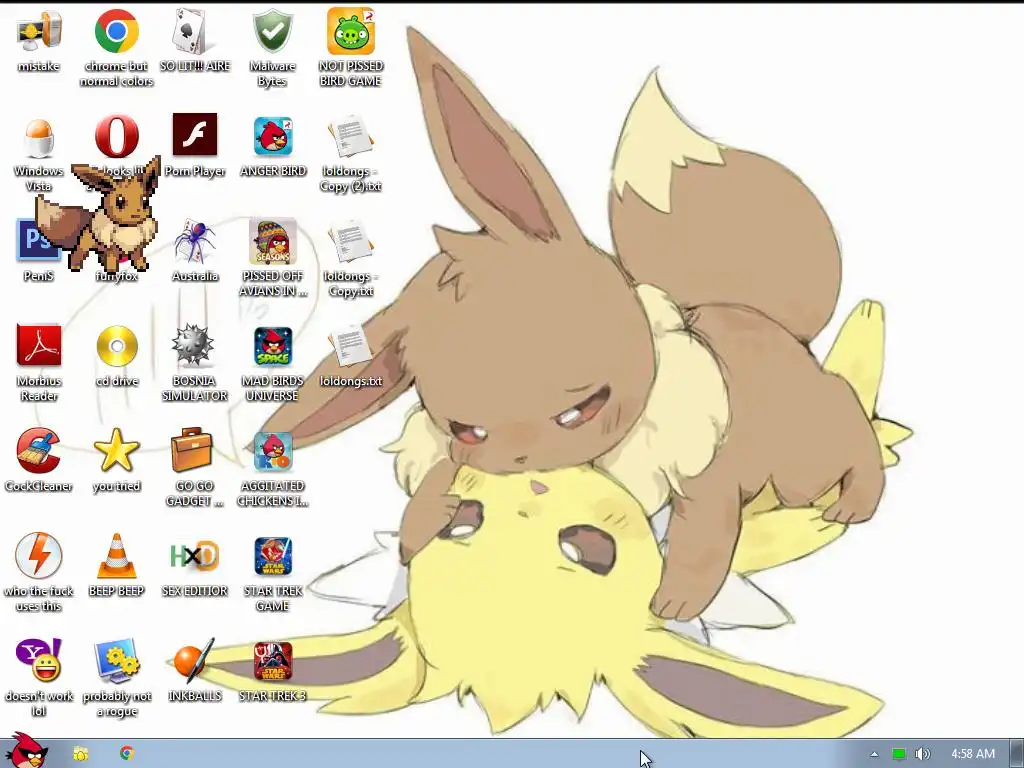Launch 'BEEP BEEP' VLC cone icon

[x=117, y=556]
